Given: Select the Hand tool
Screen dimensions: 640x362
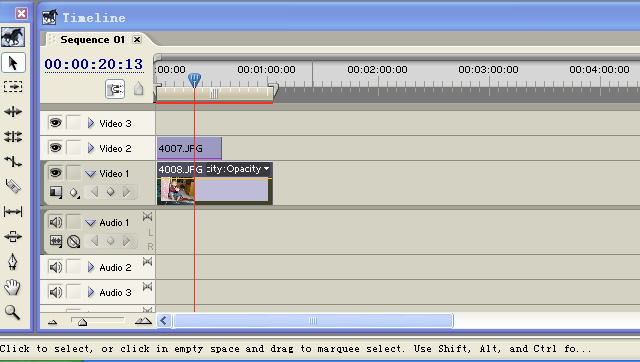Looking at the screenshot, I should click(13, 287).
